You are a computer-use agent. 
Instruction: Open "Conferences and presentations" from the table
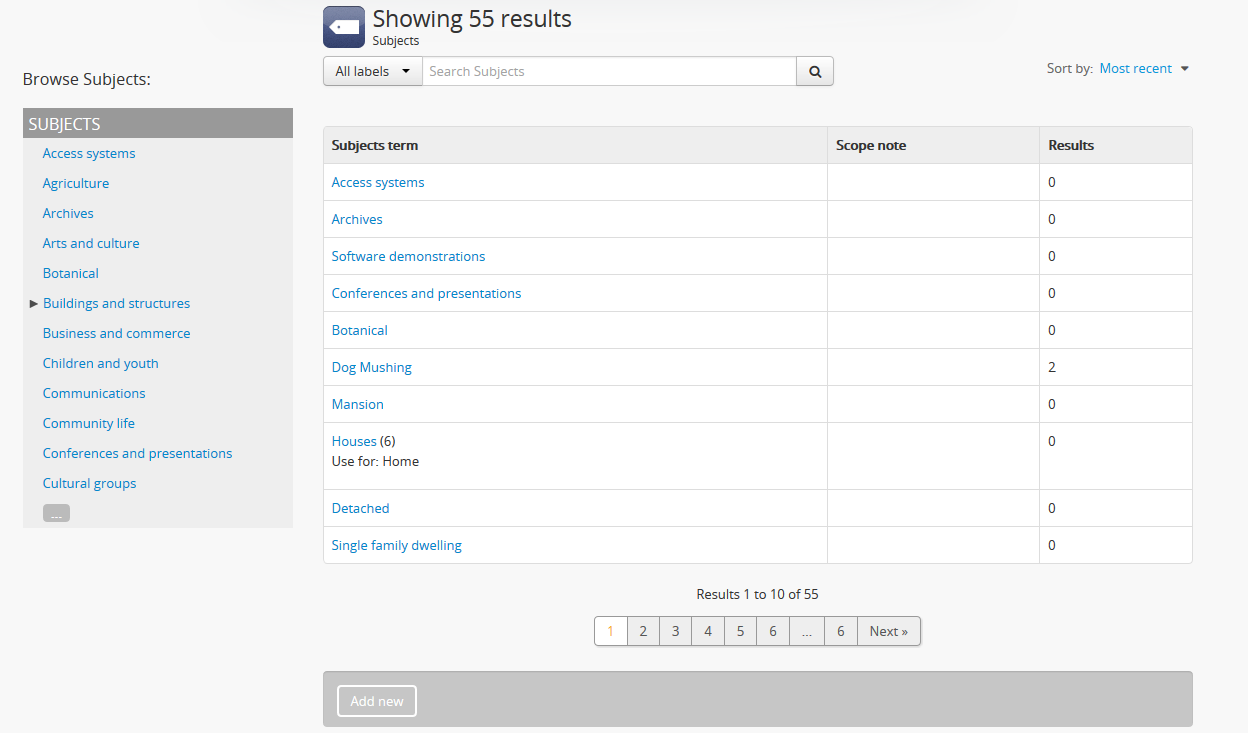tap(426, 293)
